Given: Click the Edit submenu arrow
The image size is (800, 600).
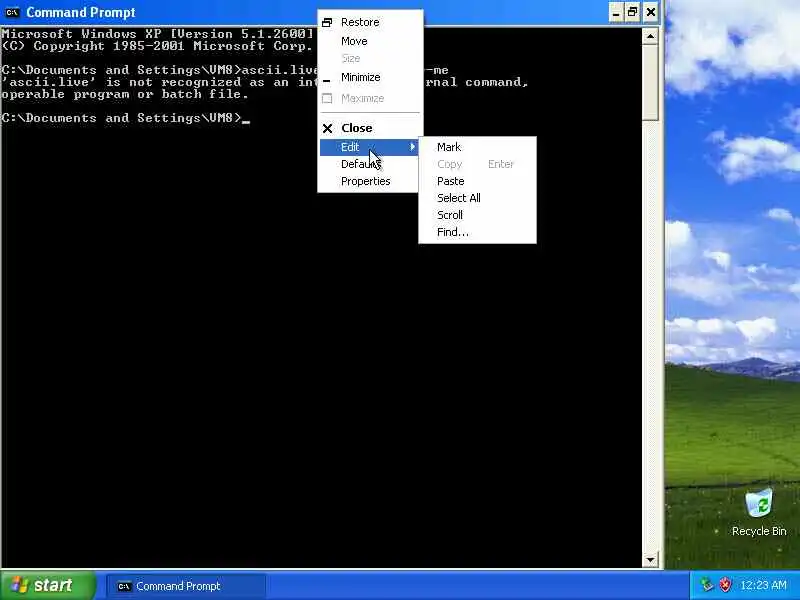Looking at the screenshot, I should [412, 147].
